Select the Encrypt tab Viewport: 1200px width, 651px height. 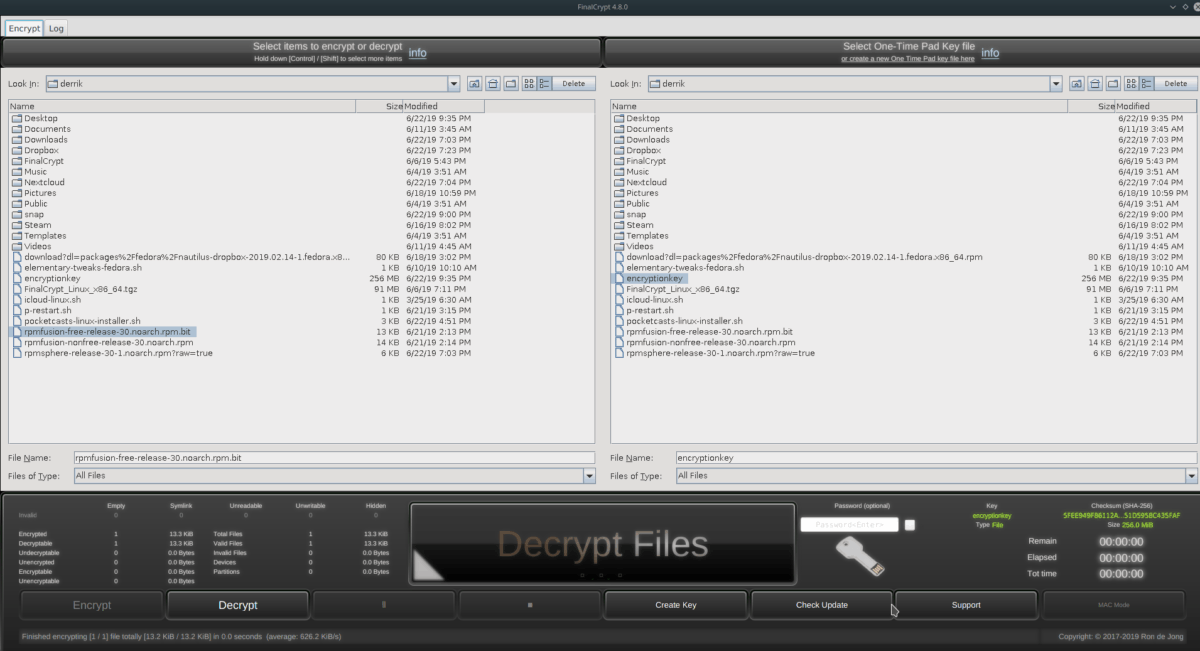[x=23, y=28]
